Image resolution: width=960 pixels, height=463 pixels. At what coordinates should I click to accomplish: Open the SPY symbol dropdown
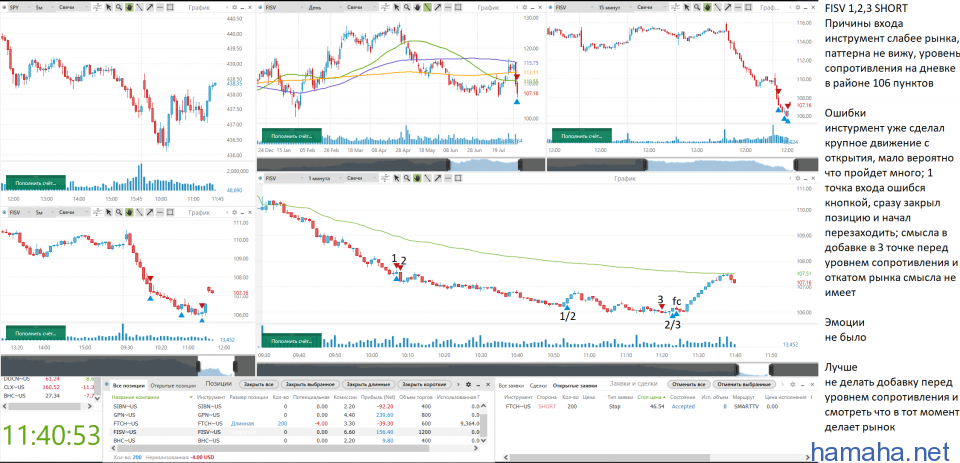pyautogui.click(x=22, y=8)
